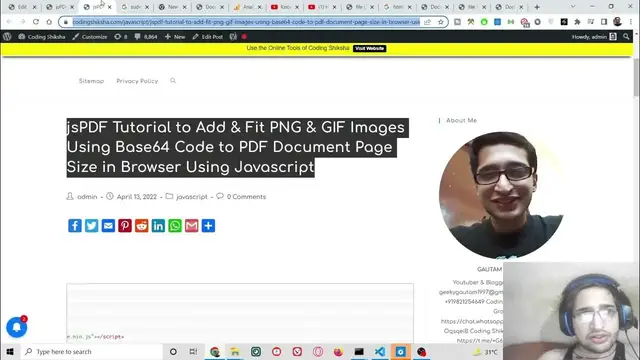The image size is (640, 360).
Task: Expand the Howdy, admin account menu
Action: (x=594, y=37)
